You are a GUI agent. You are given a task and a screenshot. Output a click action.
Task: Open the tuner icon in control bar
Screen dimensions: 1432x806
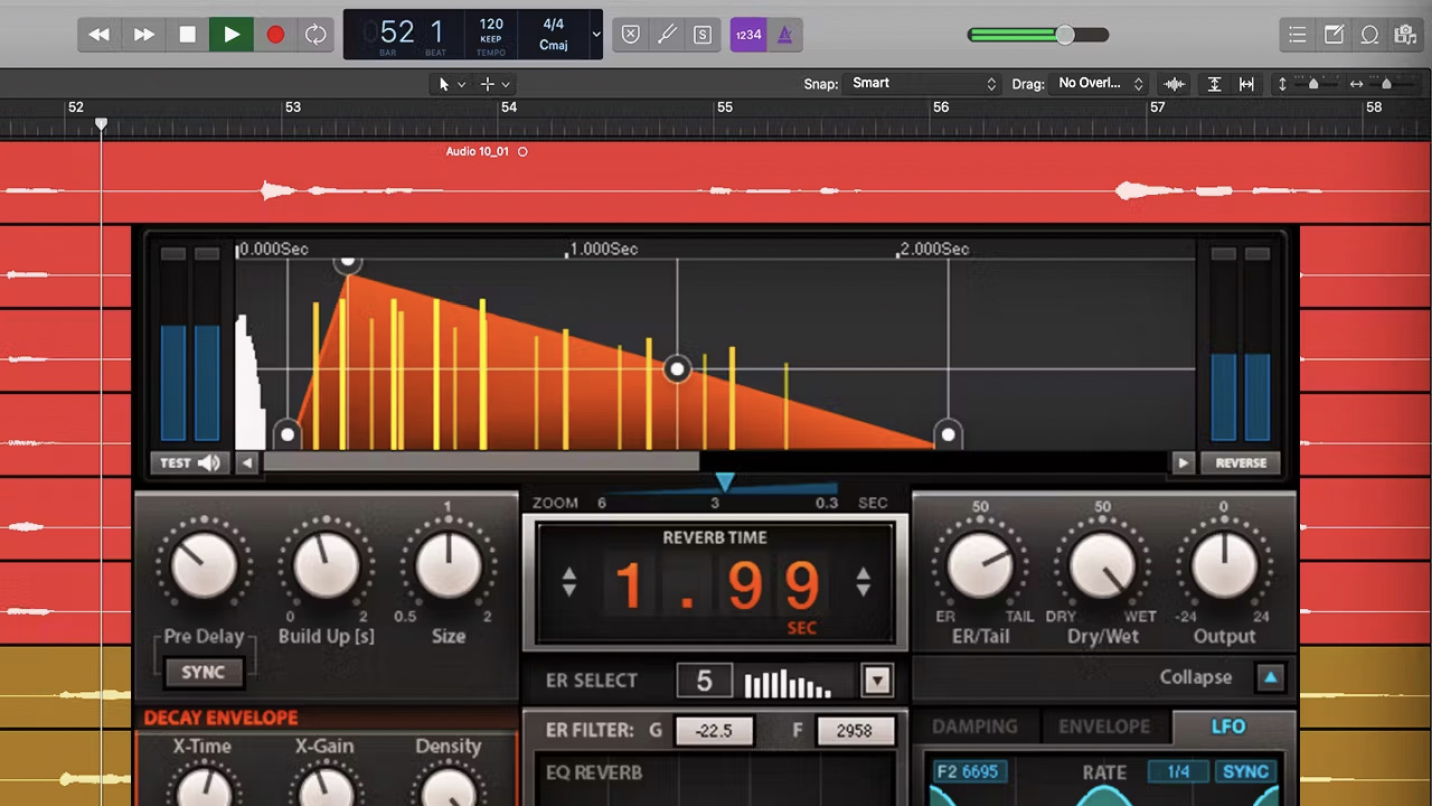click(x=667, y=35)
